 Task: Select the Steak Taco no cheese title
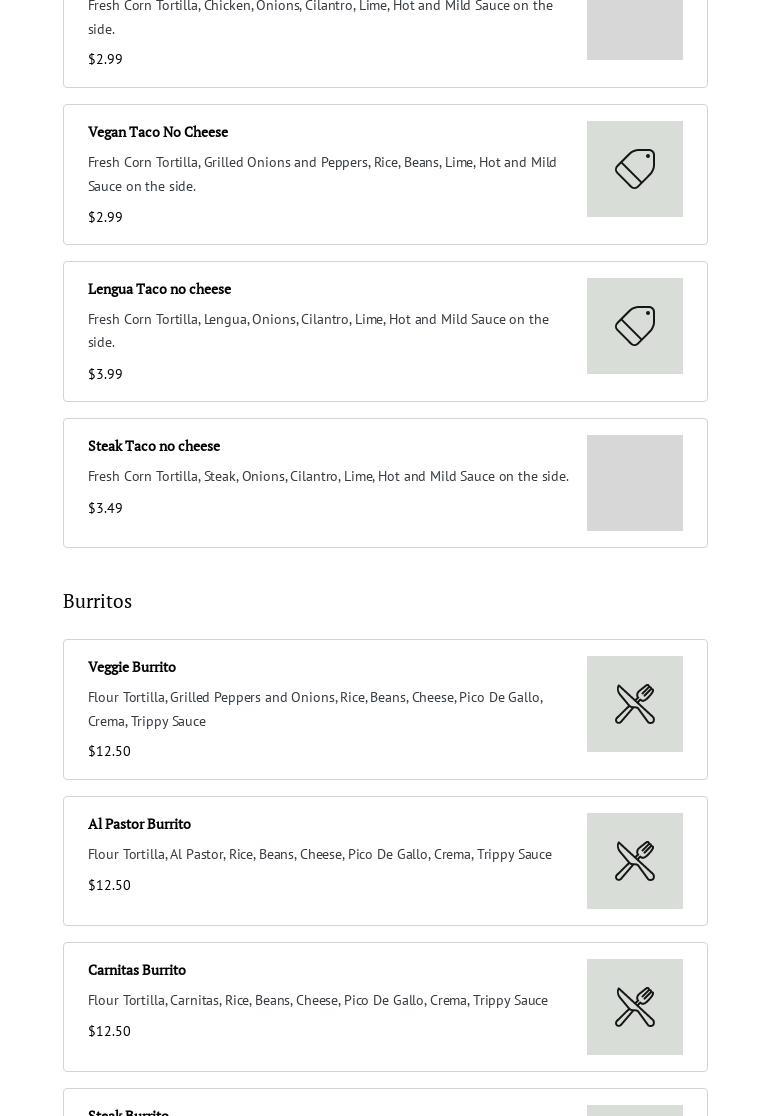coord(154,446)
